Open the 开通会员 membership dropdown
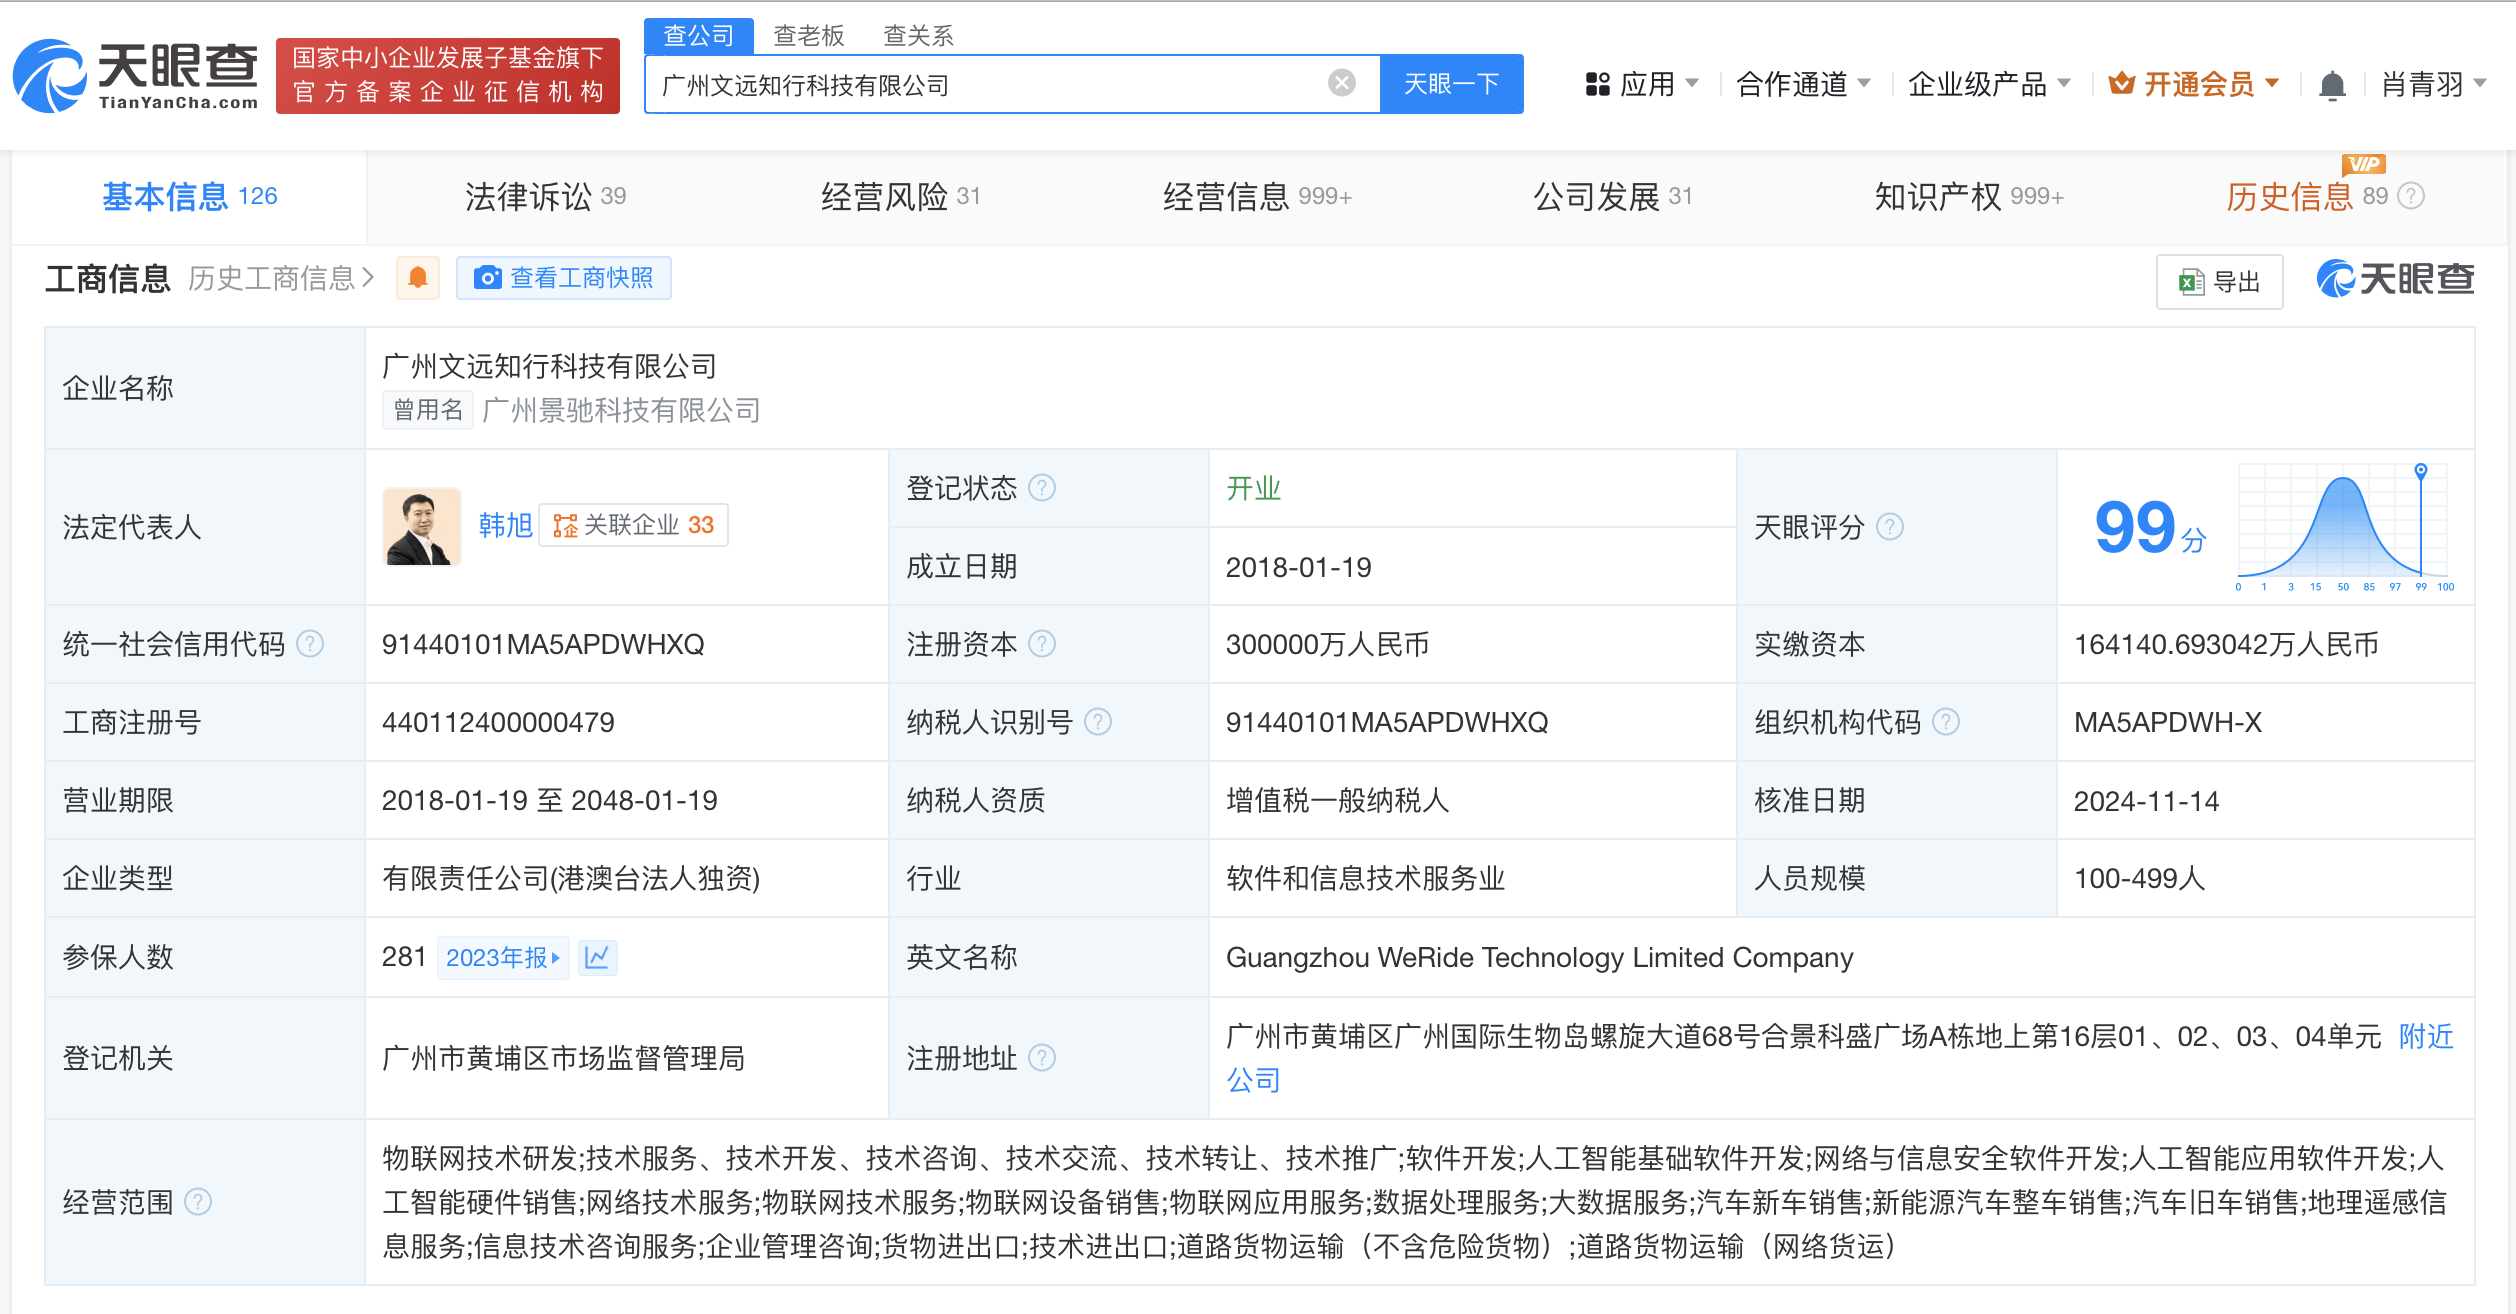The width and height of the screenshot is (2516, 1314). 2196,84
